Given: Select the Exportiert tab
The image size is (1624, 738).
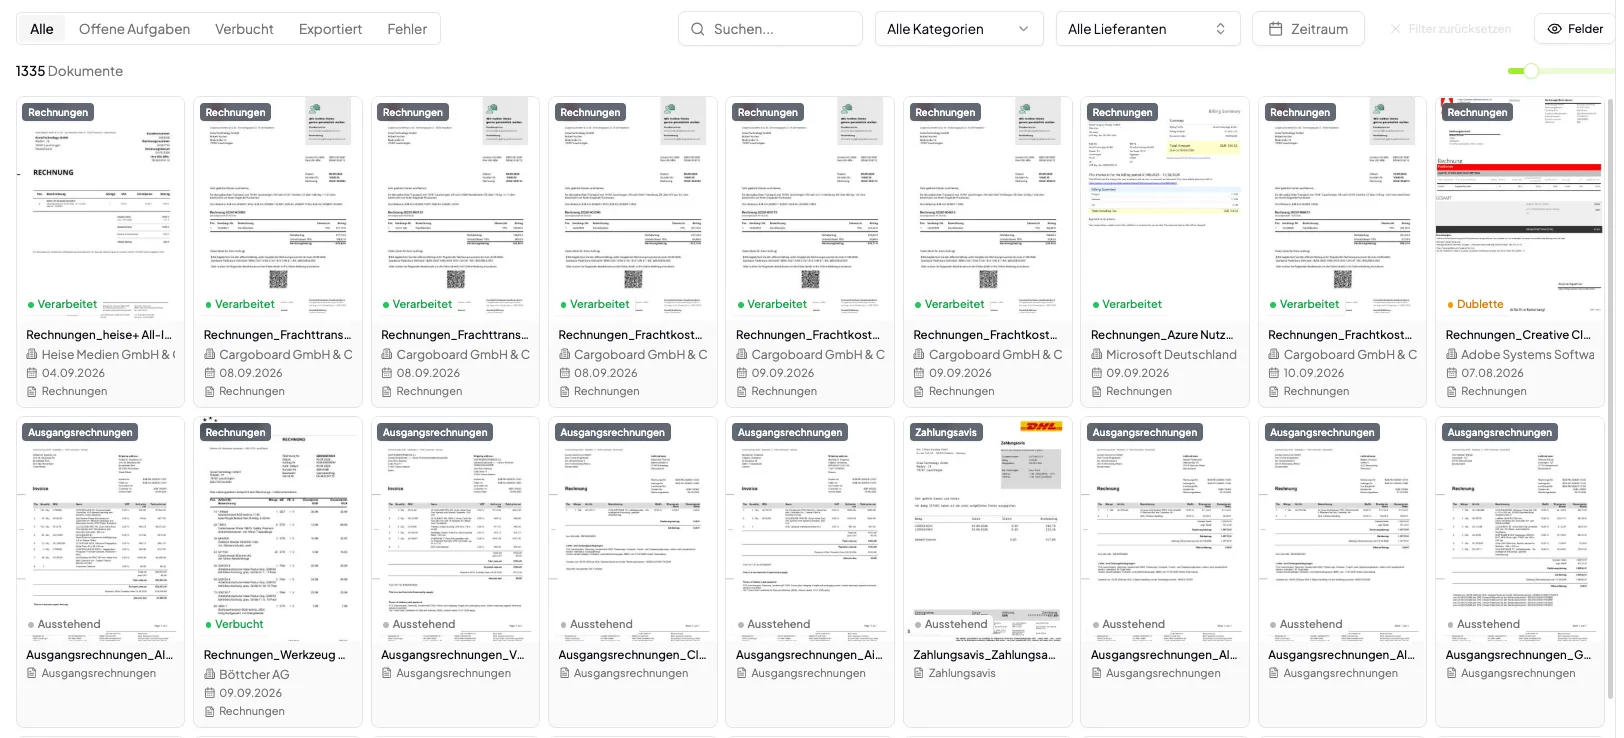Looking at the screenshot, I should 330,29.
